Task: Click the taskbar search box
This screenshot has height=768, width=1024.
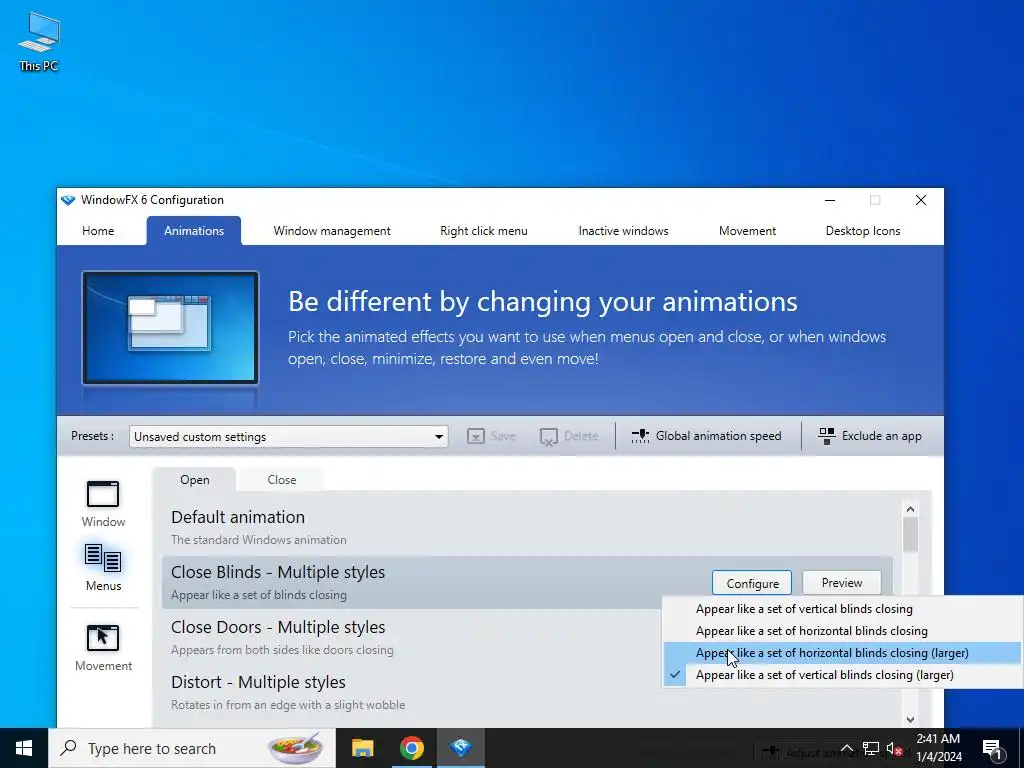Action: click(192, 748)
